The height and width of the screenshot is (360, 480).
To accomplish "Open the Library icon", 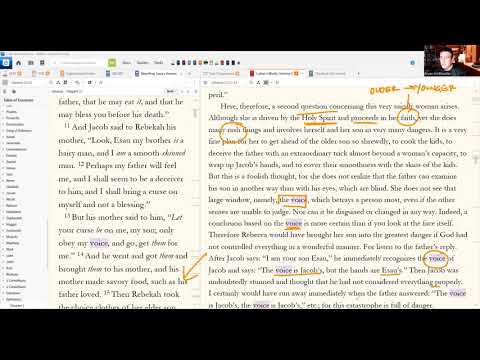I will point(30,63).
